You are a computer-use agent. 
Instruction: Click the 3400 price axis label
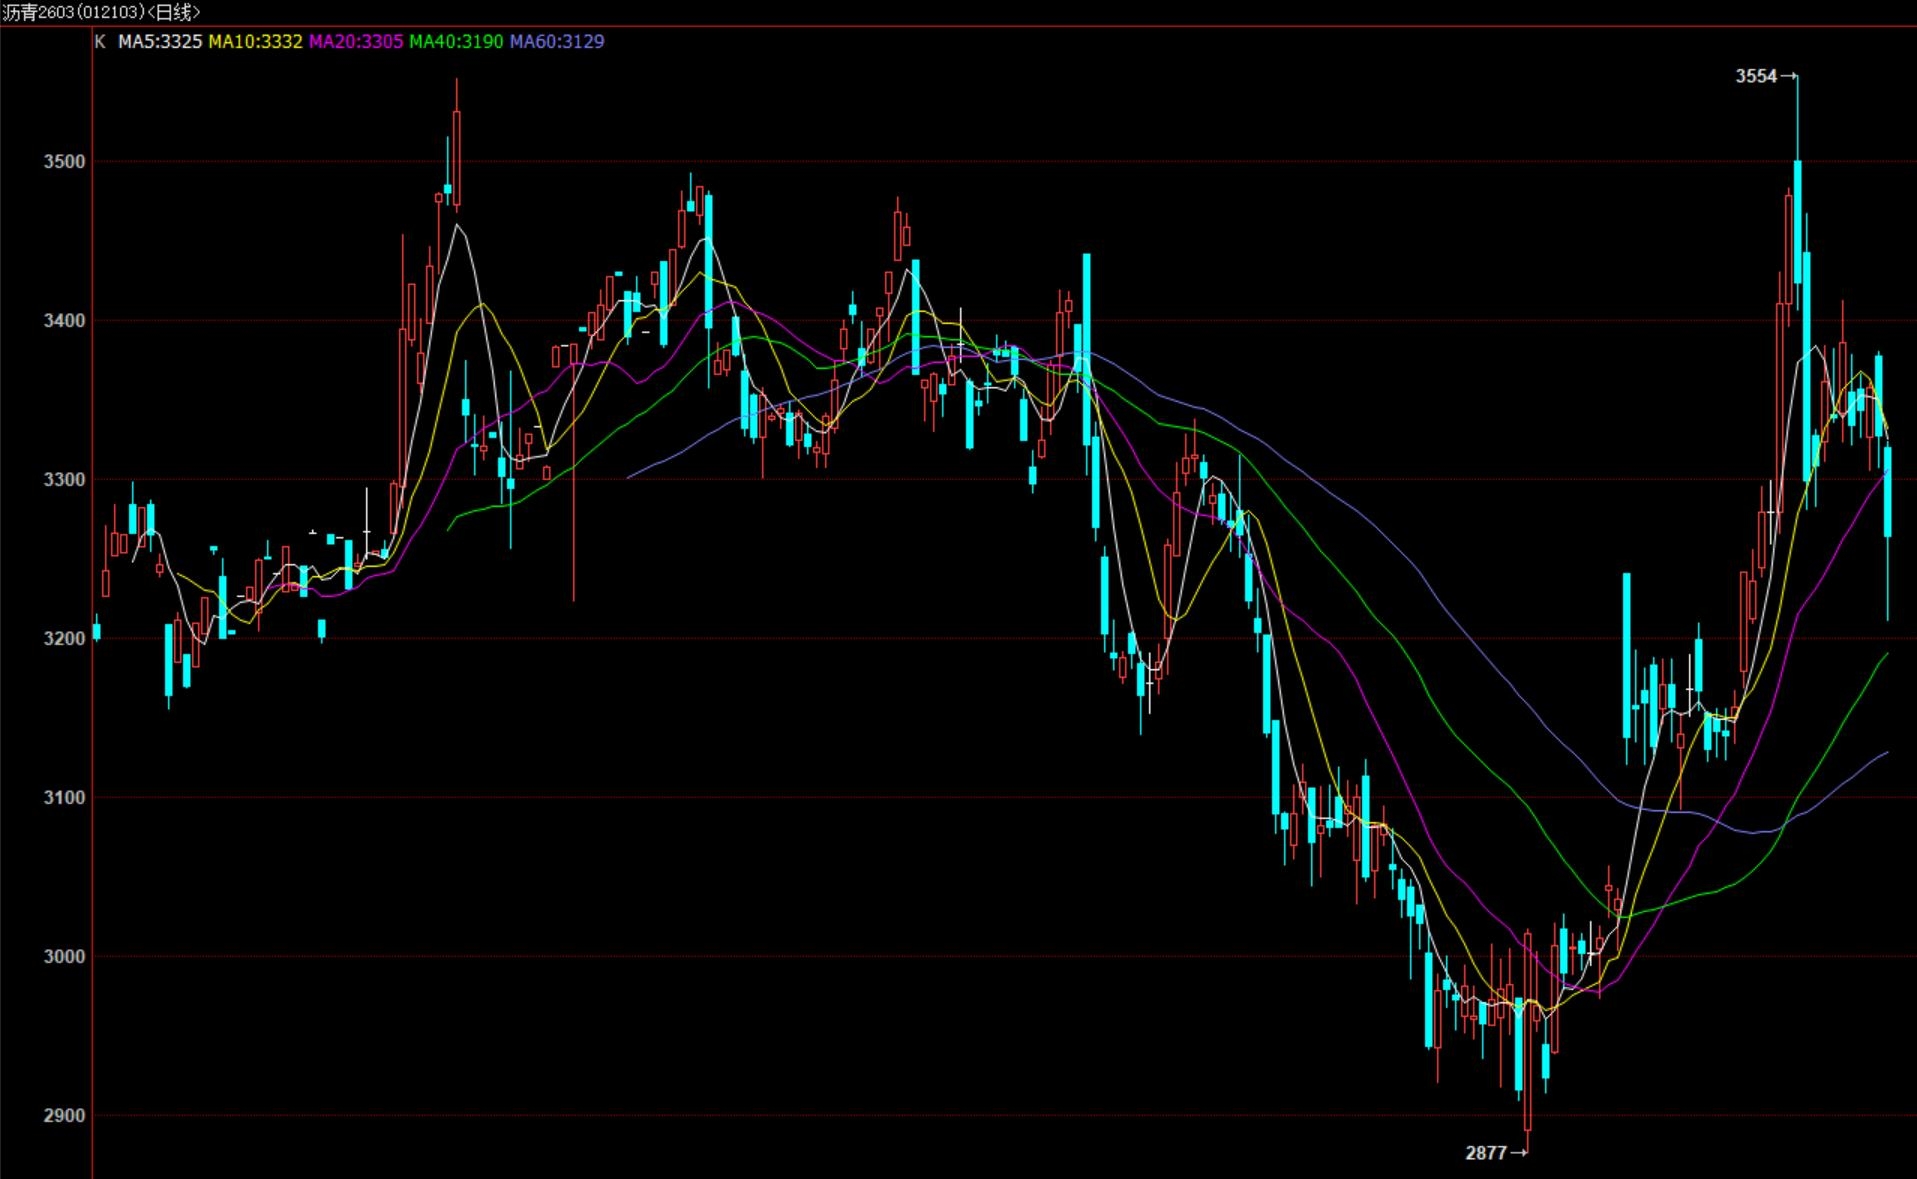pos(64,321)
